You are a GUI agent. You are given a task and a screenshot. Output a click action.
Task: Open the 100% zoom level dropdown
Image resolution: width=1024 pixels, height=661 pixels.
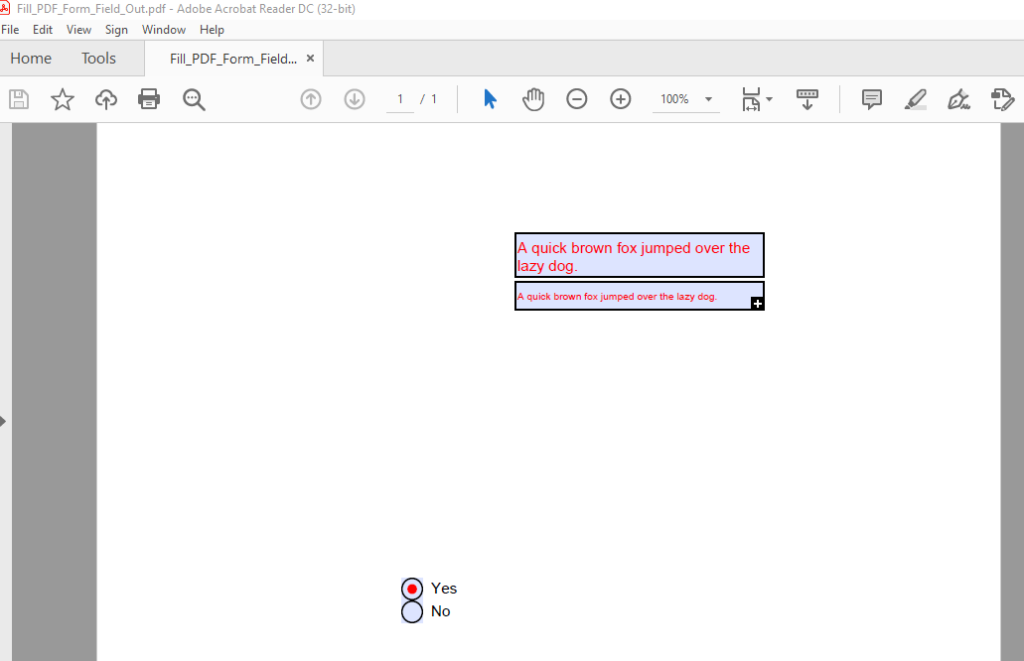tap(708, 99)
